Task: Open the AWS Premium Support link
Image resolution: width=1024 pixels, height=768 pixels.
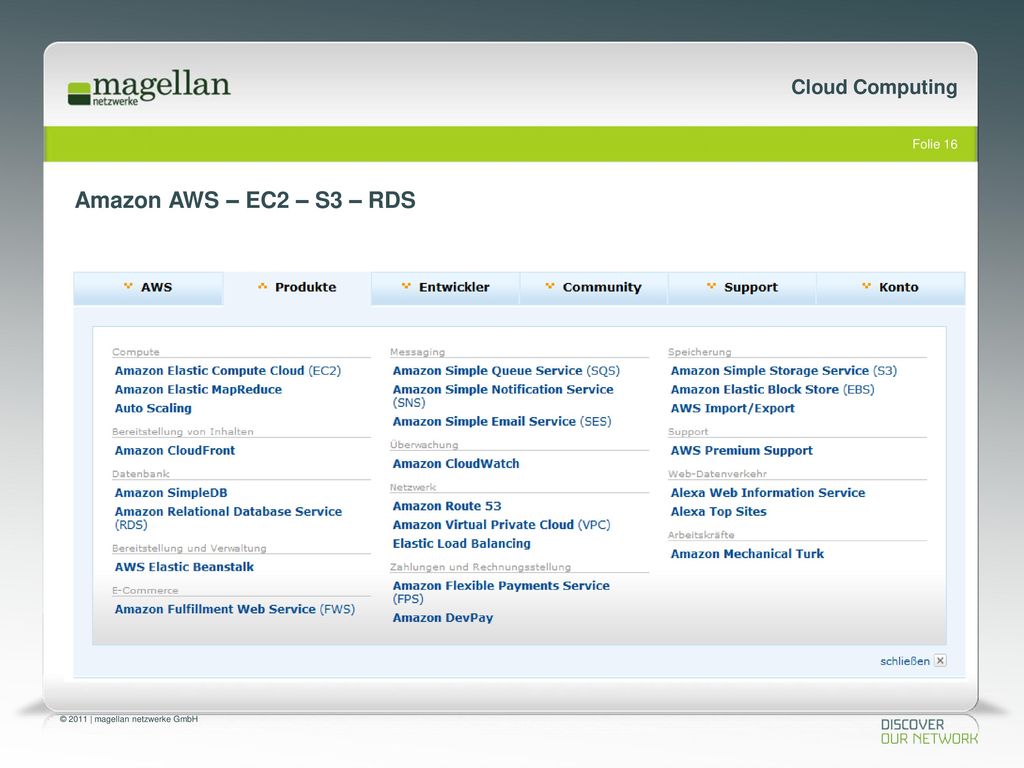Action: [x=742, y=451]
